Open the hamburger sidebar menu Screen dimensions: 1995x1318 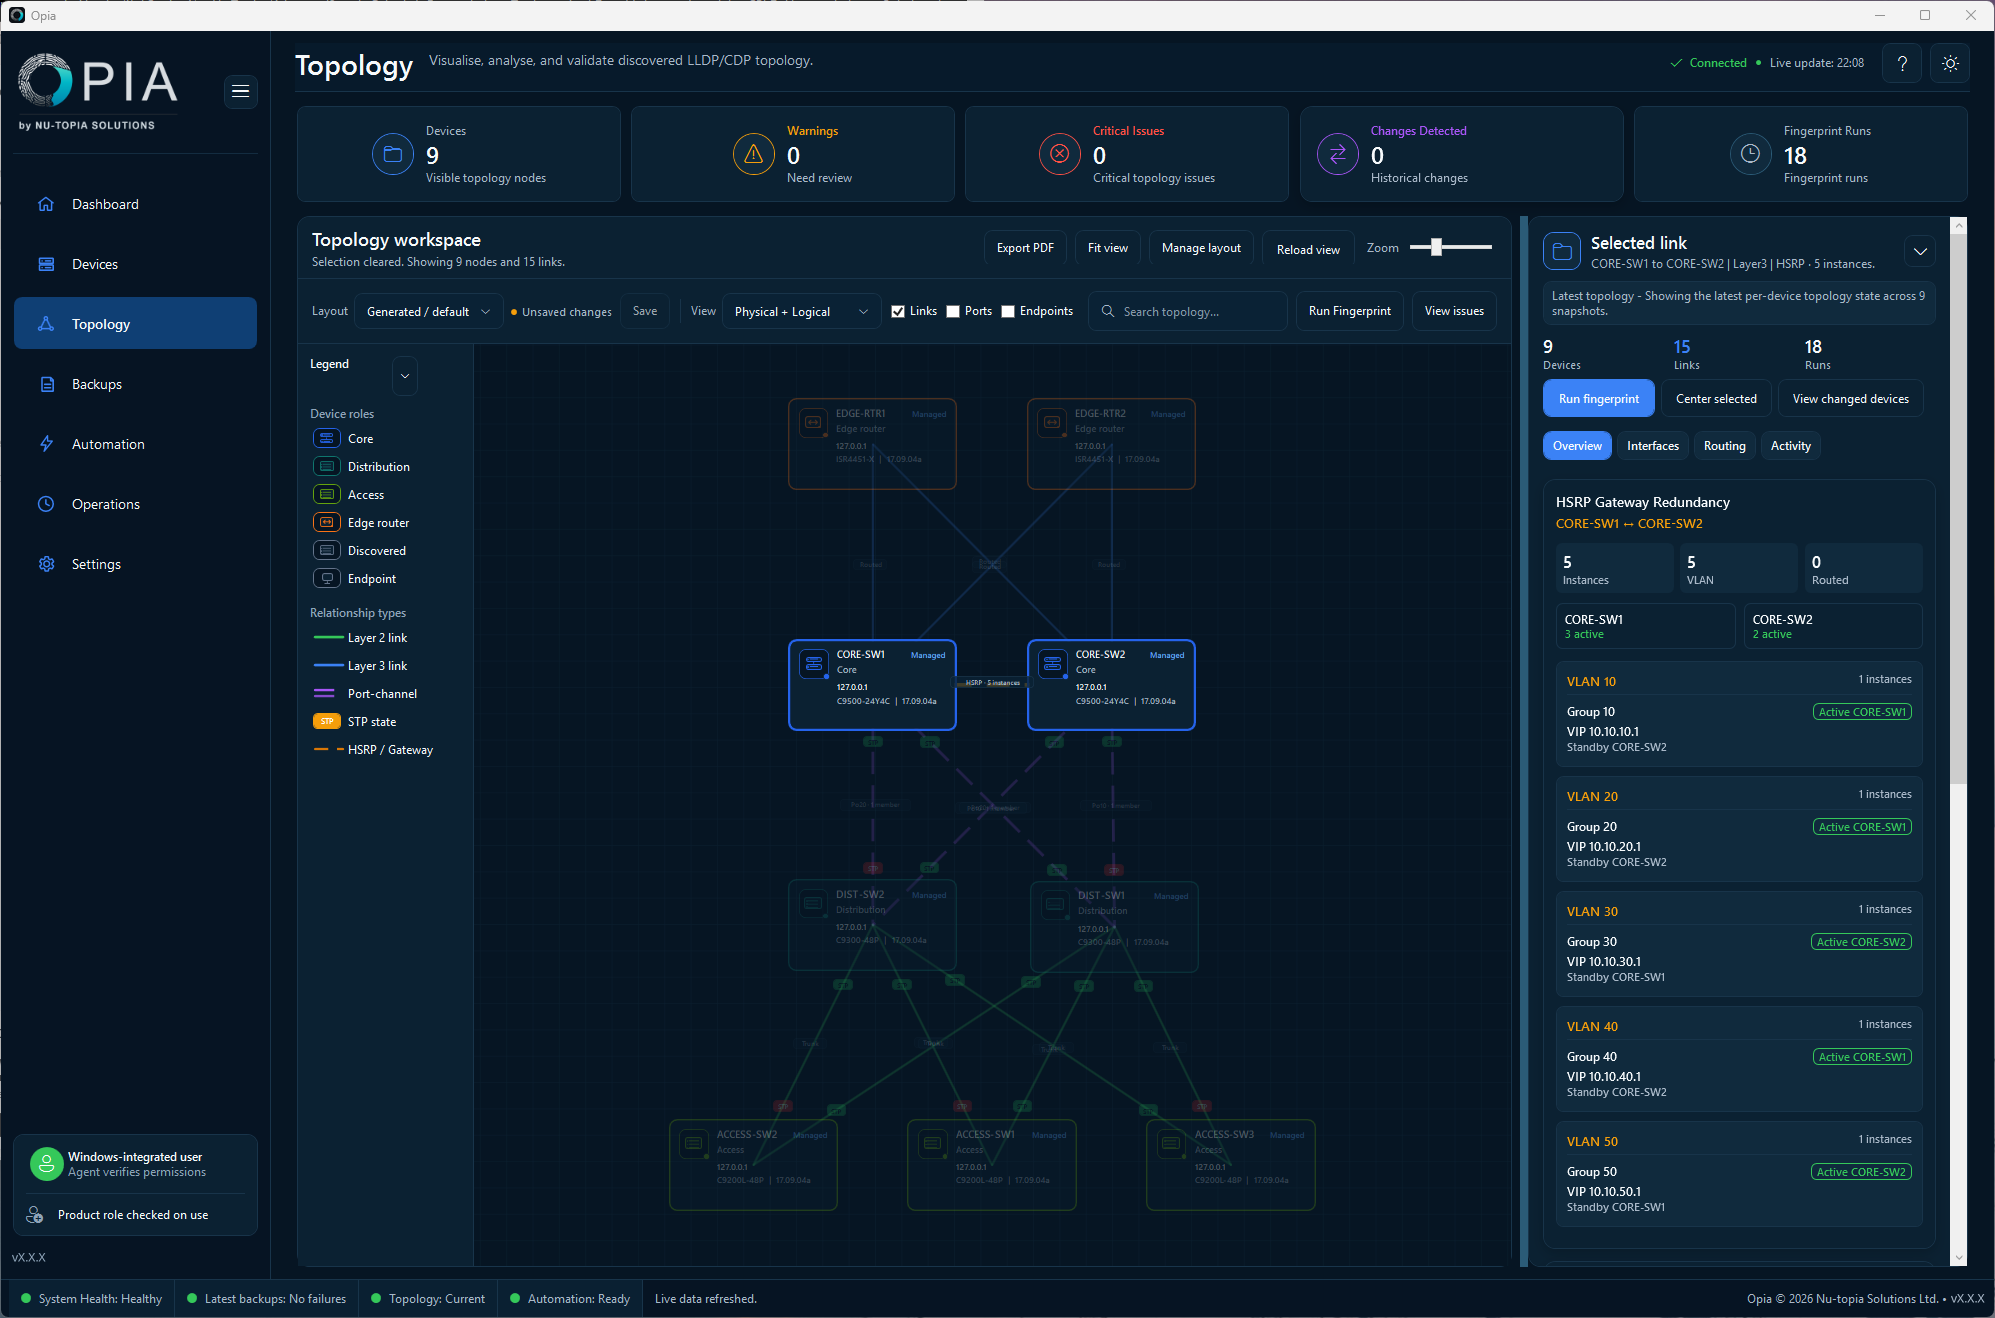click(x=240, y=91)
